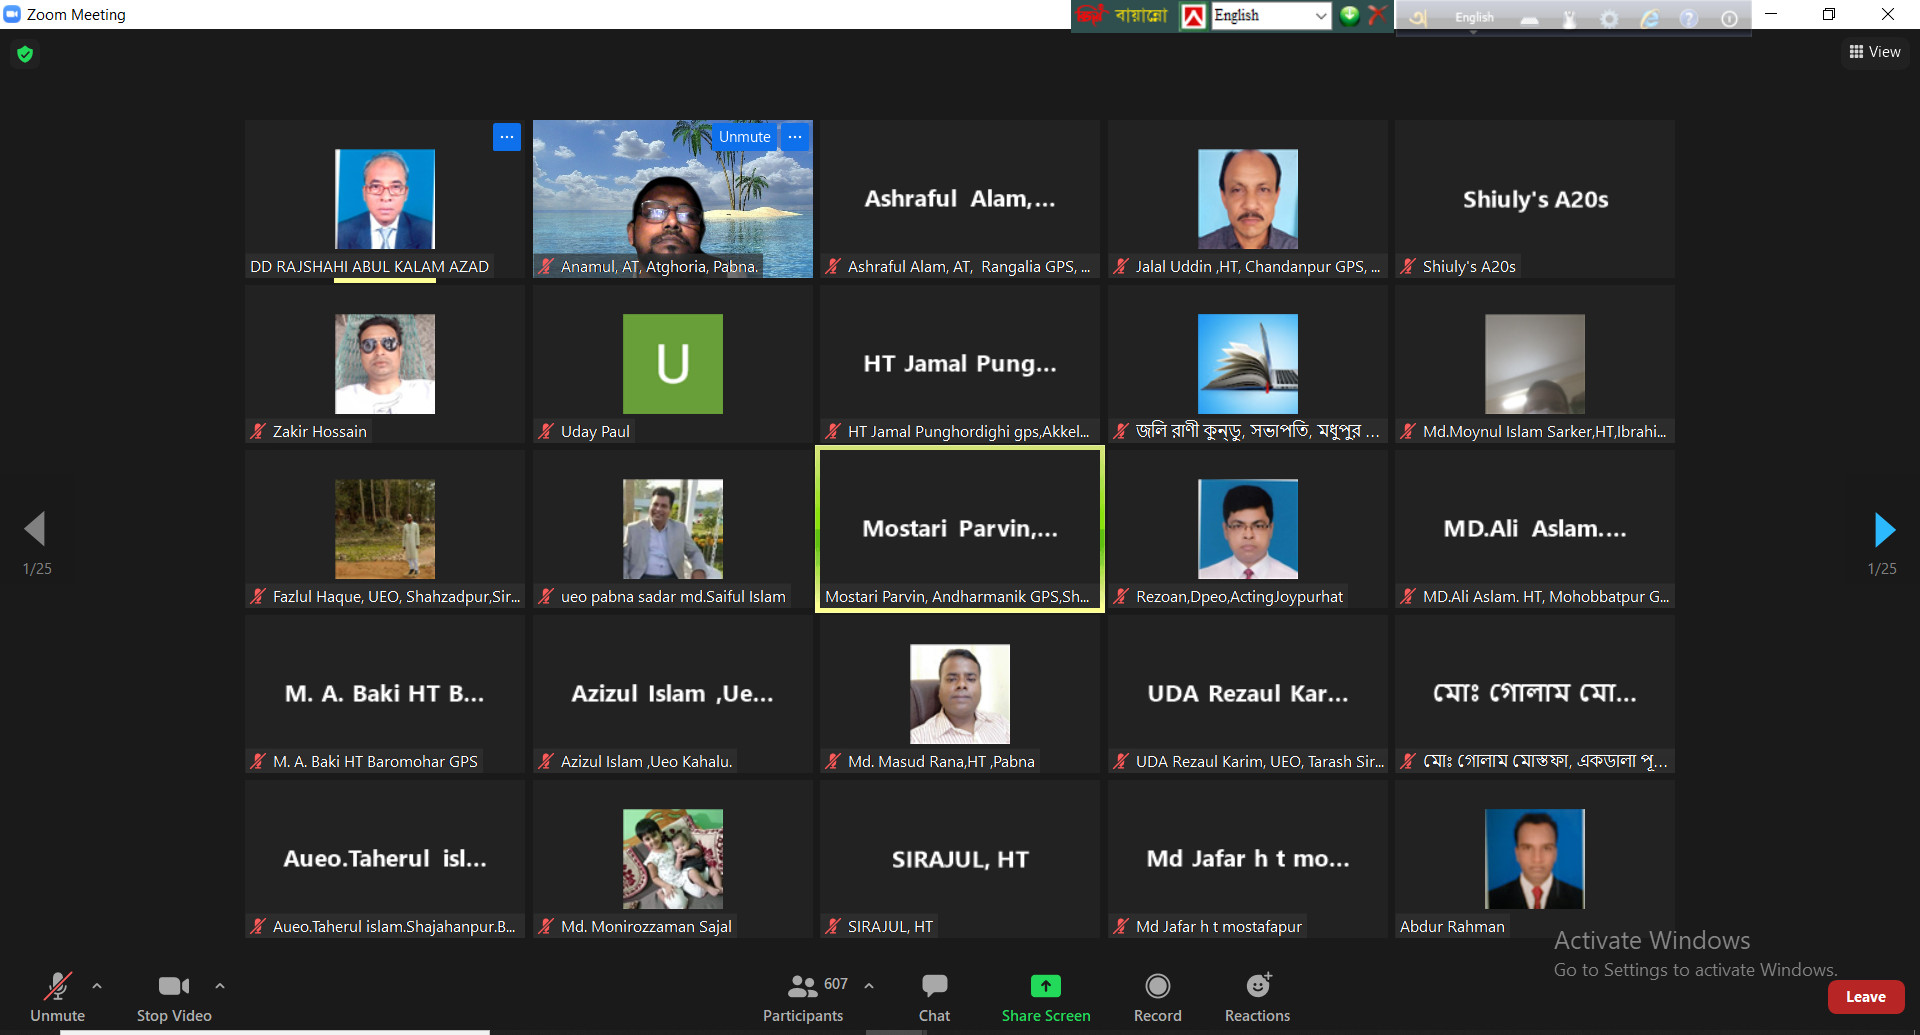Click the muted mic icon beside Uday Paul

point(546,431)
